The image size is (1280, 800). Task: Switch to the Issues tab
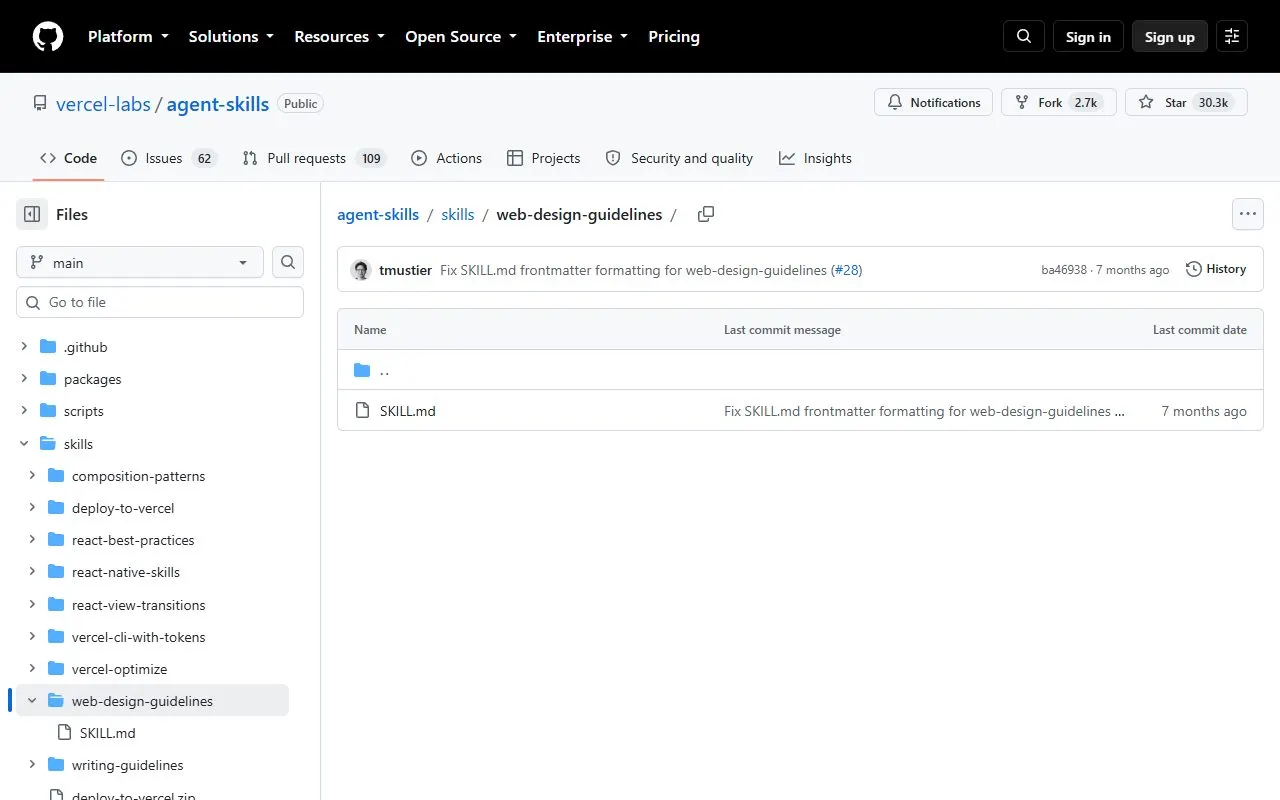pyautogui.click(x=168, y=158)
